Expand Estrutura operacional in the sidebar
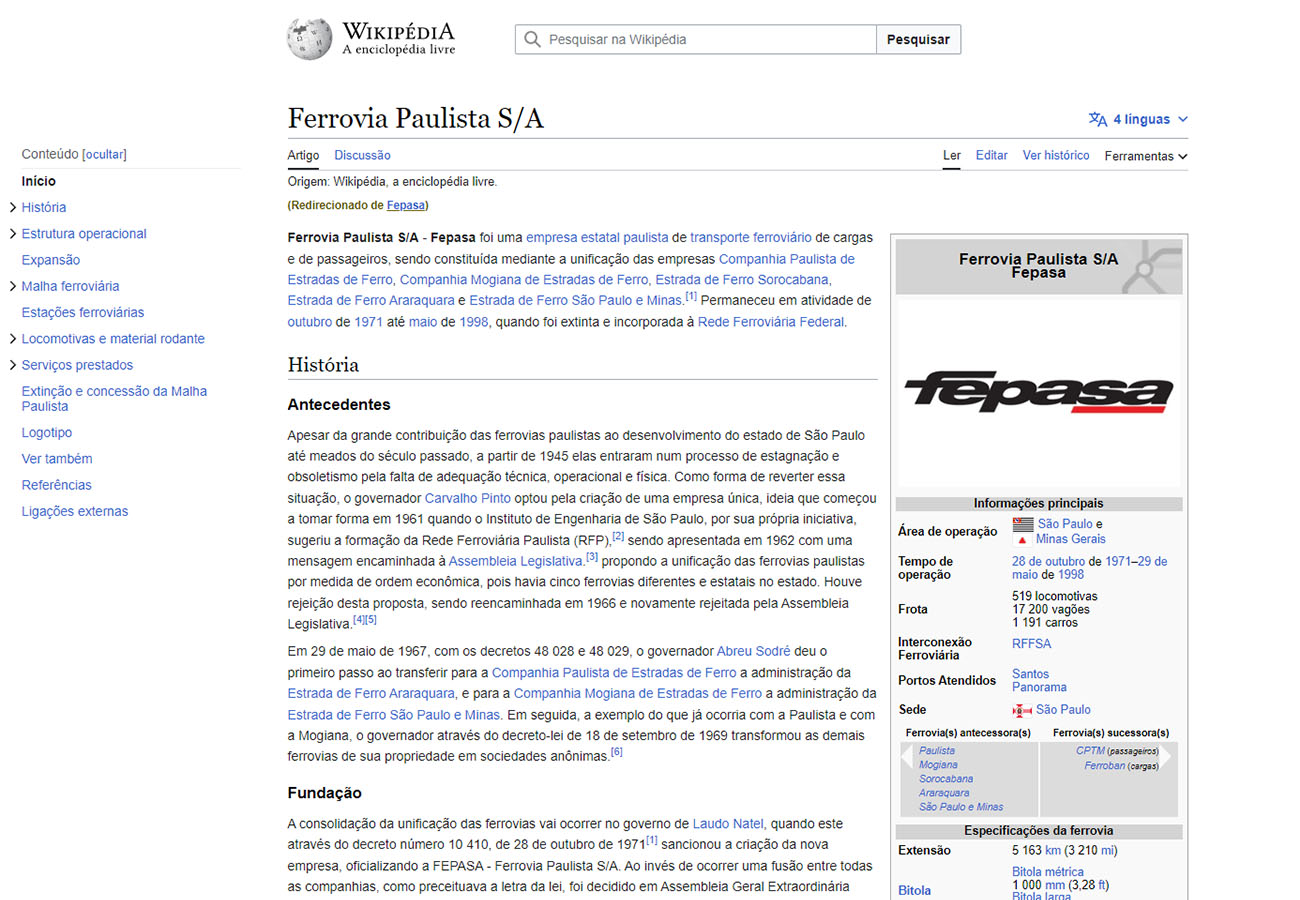This screenshot has height=900, width=1300. [12, 234]
